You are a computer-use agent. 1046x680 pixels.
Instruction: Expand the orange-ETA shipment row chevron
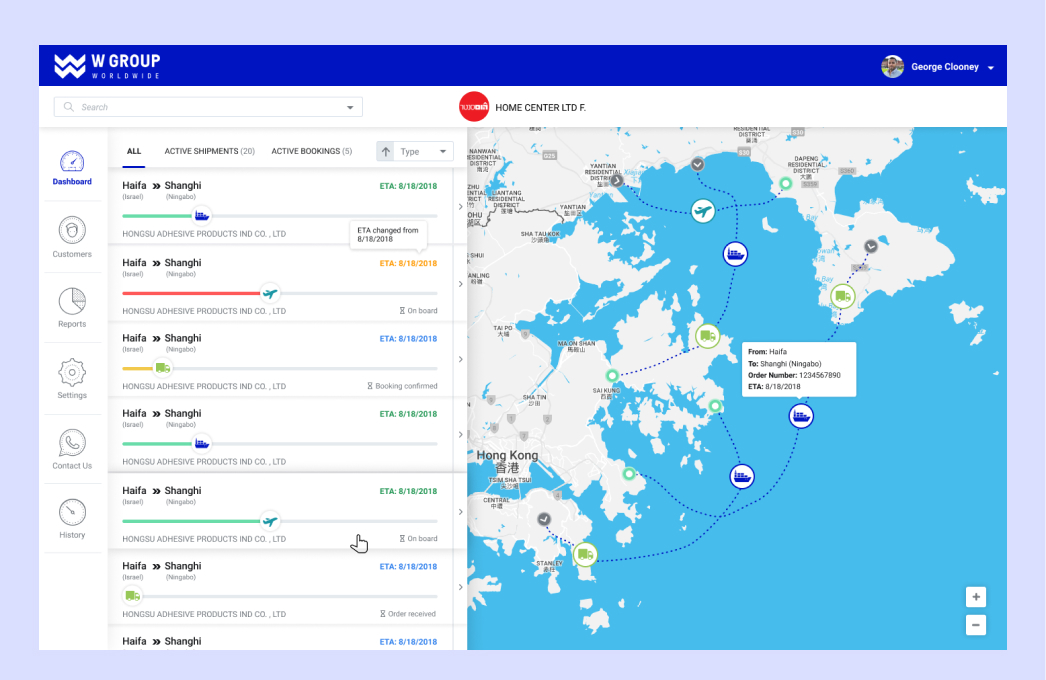point(460,284)
